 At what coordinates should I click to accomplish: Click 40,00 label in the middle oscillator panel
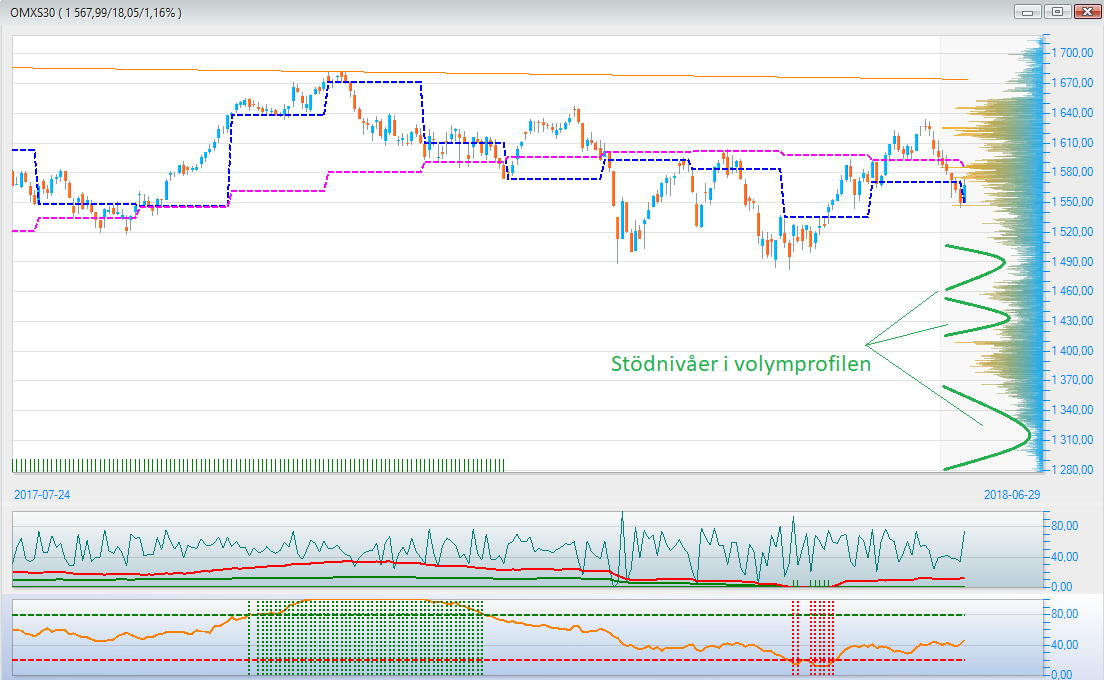coord(1065,557)
